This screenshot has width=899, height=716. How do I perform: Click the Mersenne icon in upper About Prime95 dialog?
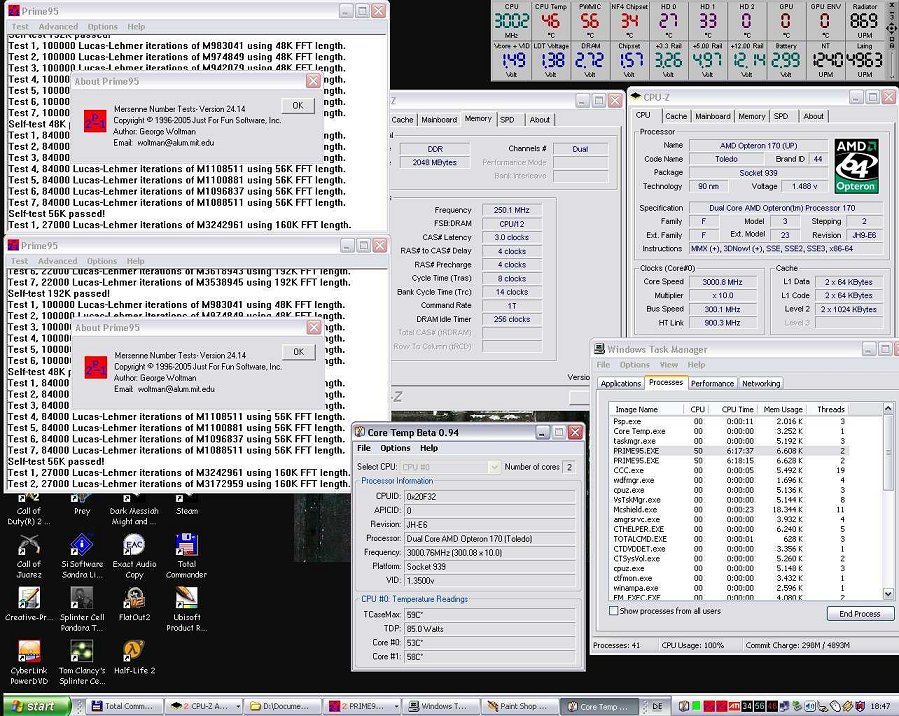tap(95, 120)
